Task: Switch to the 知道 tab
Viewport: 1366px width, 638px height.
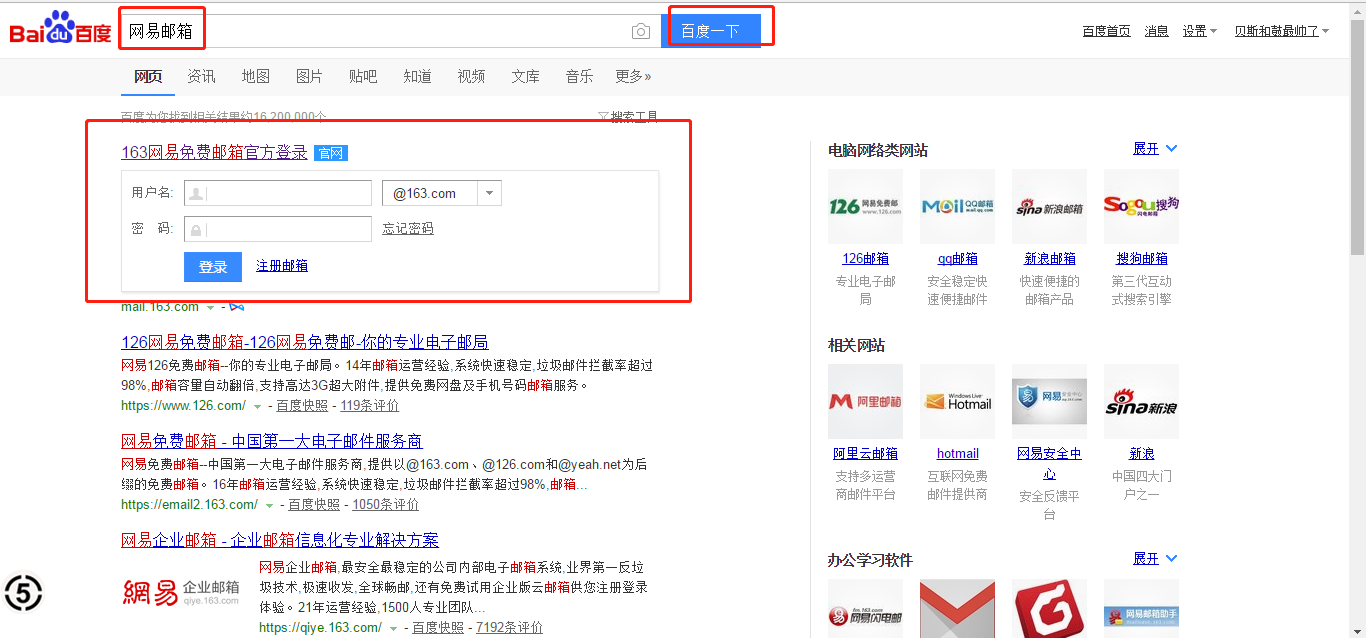Action: coord(417,76)
